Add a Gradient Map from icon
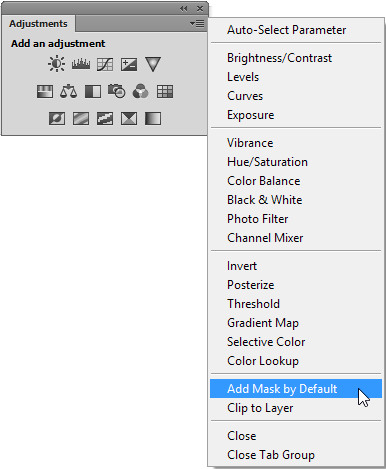The width and height of the screenshot is (386, 469). tap(153, 118)
